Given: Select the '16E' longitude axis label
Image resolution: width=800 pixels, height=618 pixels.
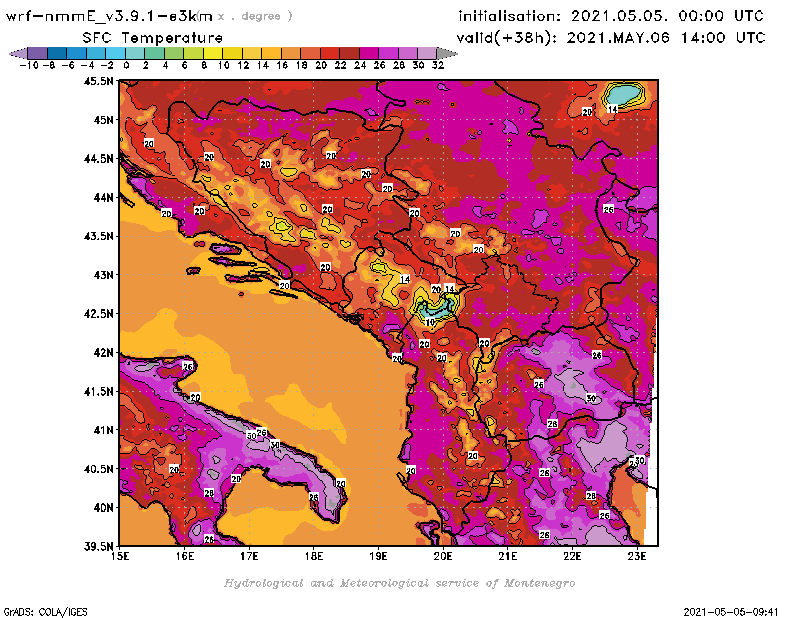Looking at the screenshot, I should point(185,556).
